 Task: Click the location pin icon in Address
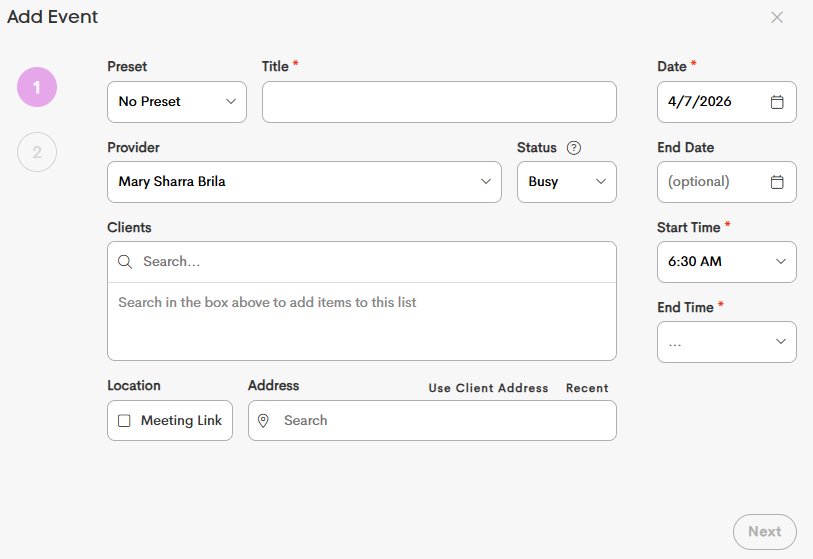pos(263,421)
